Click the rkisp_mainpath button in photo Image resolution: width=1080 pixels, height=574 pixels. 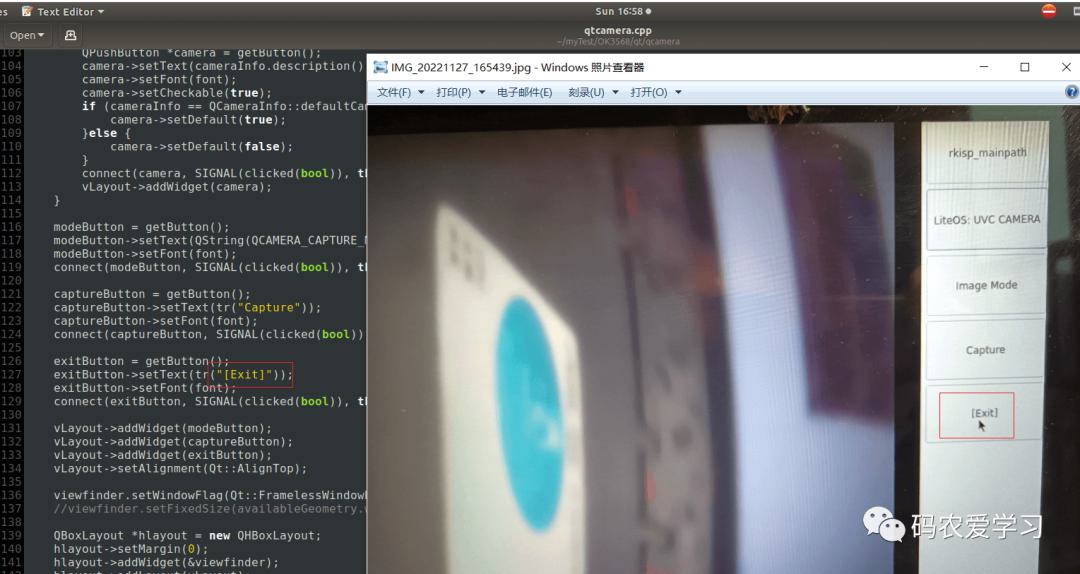[x=986, y=153]
